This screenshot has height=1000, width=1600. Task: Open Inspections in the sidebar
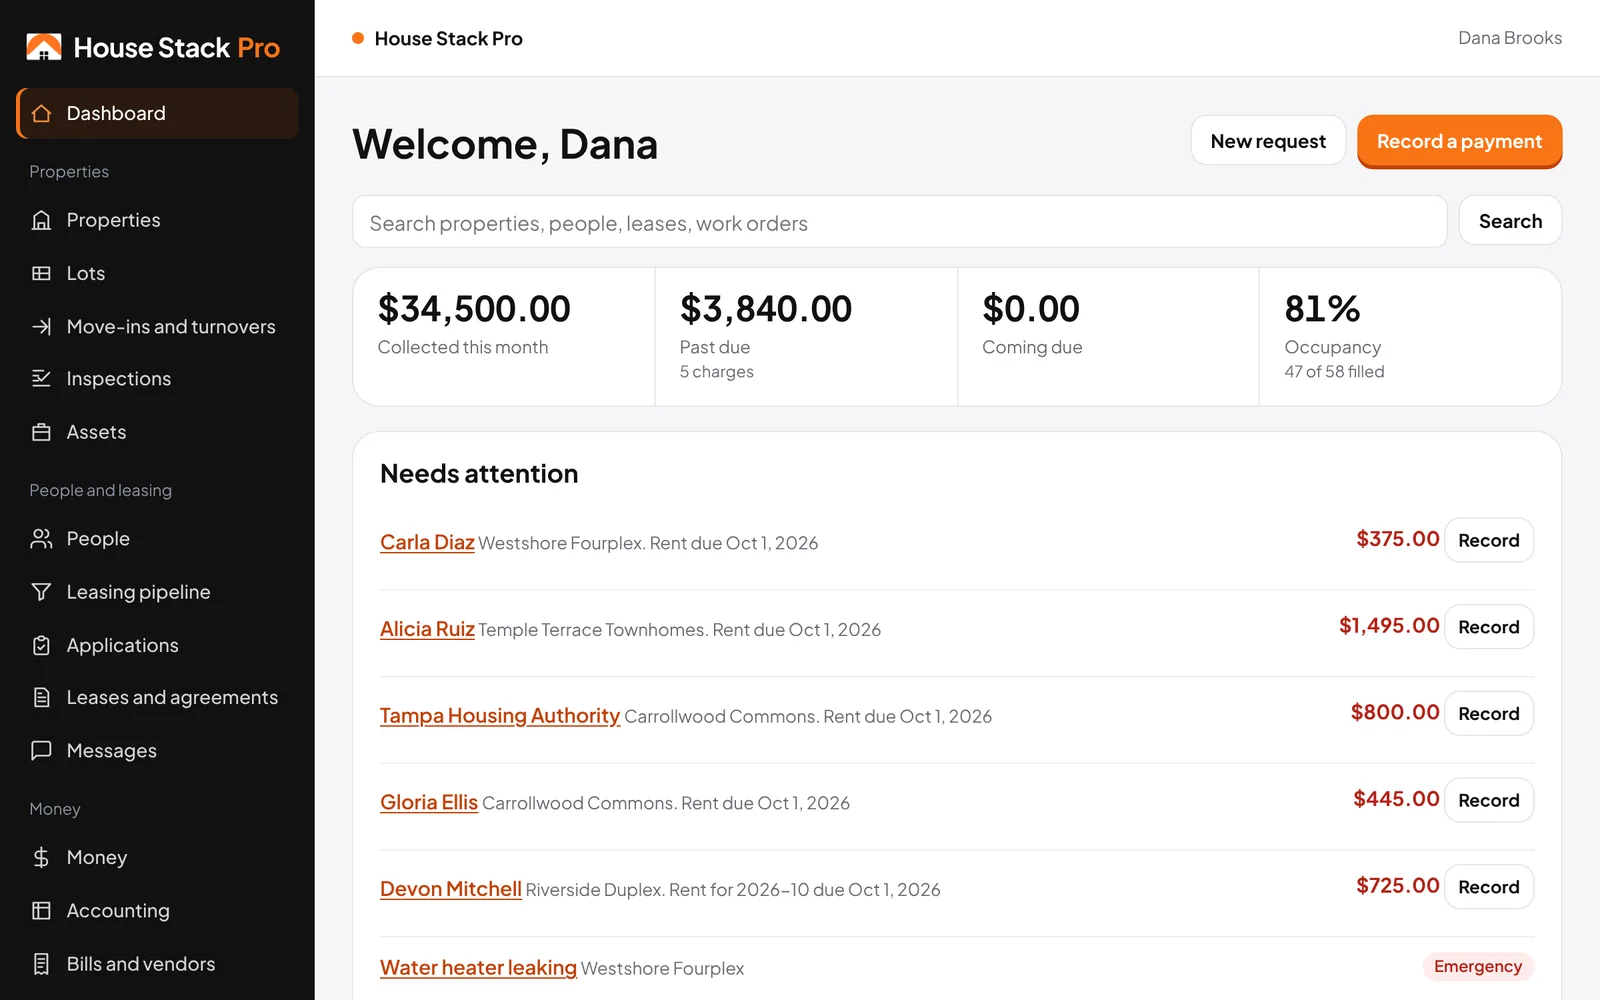157,378
